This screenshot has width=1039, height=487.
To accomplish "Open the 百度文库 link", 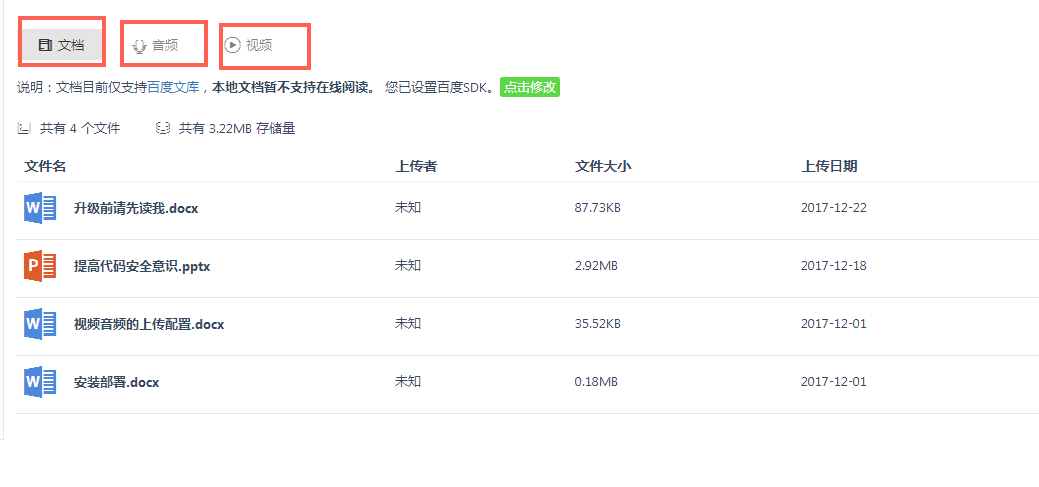I will (x=173, y=87).
